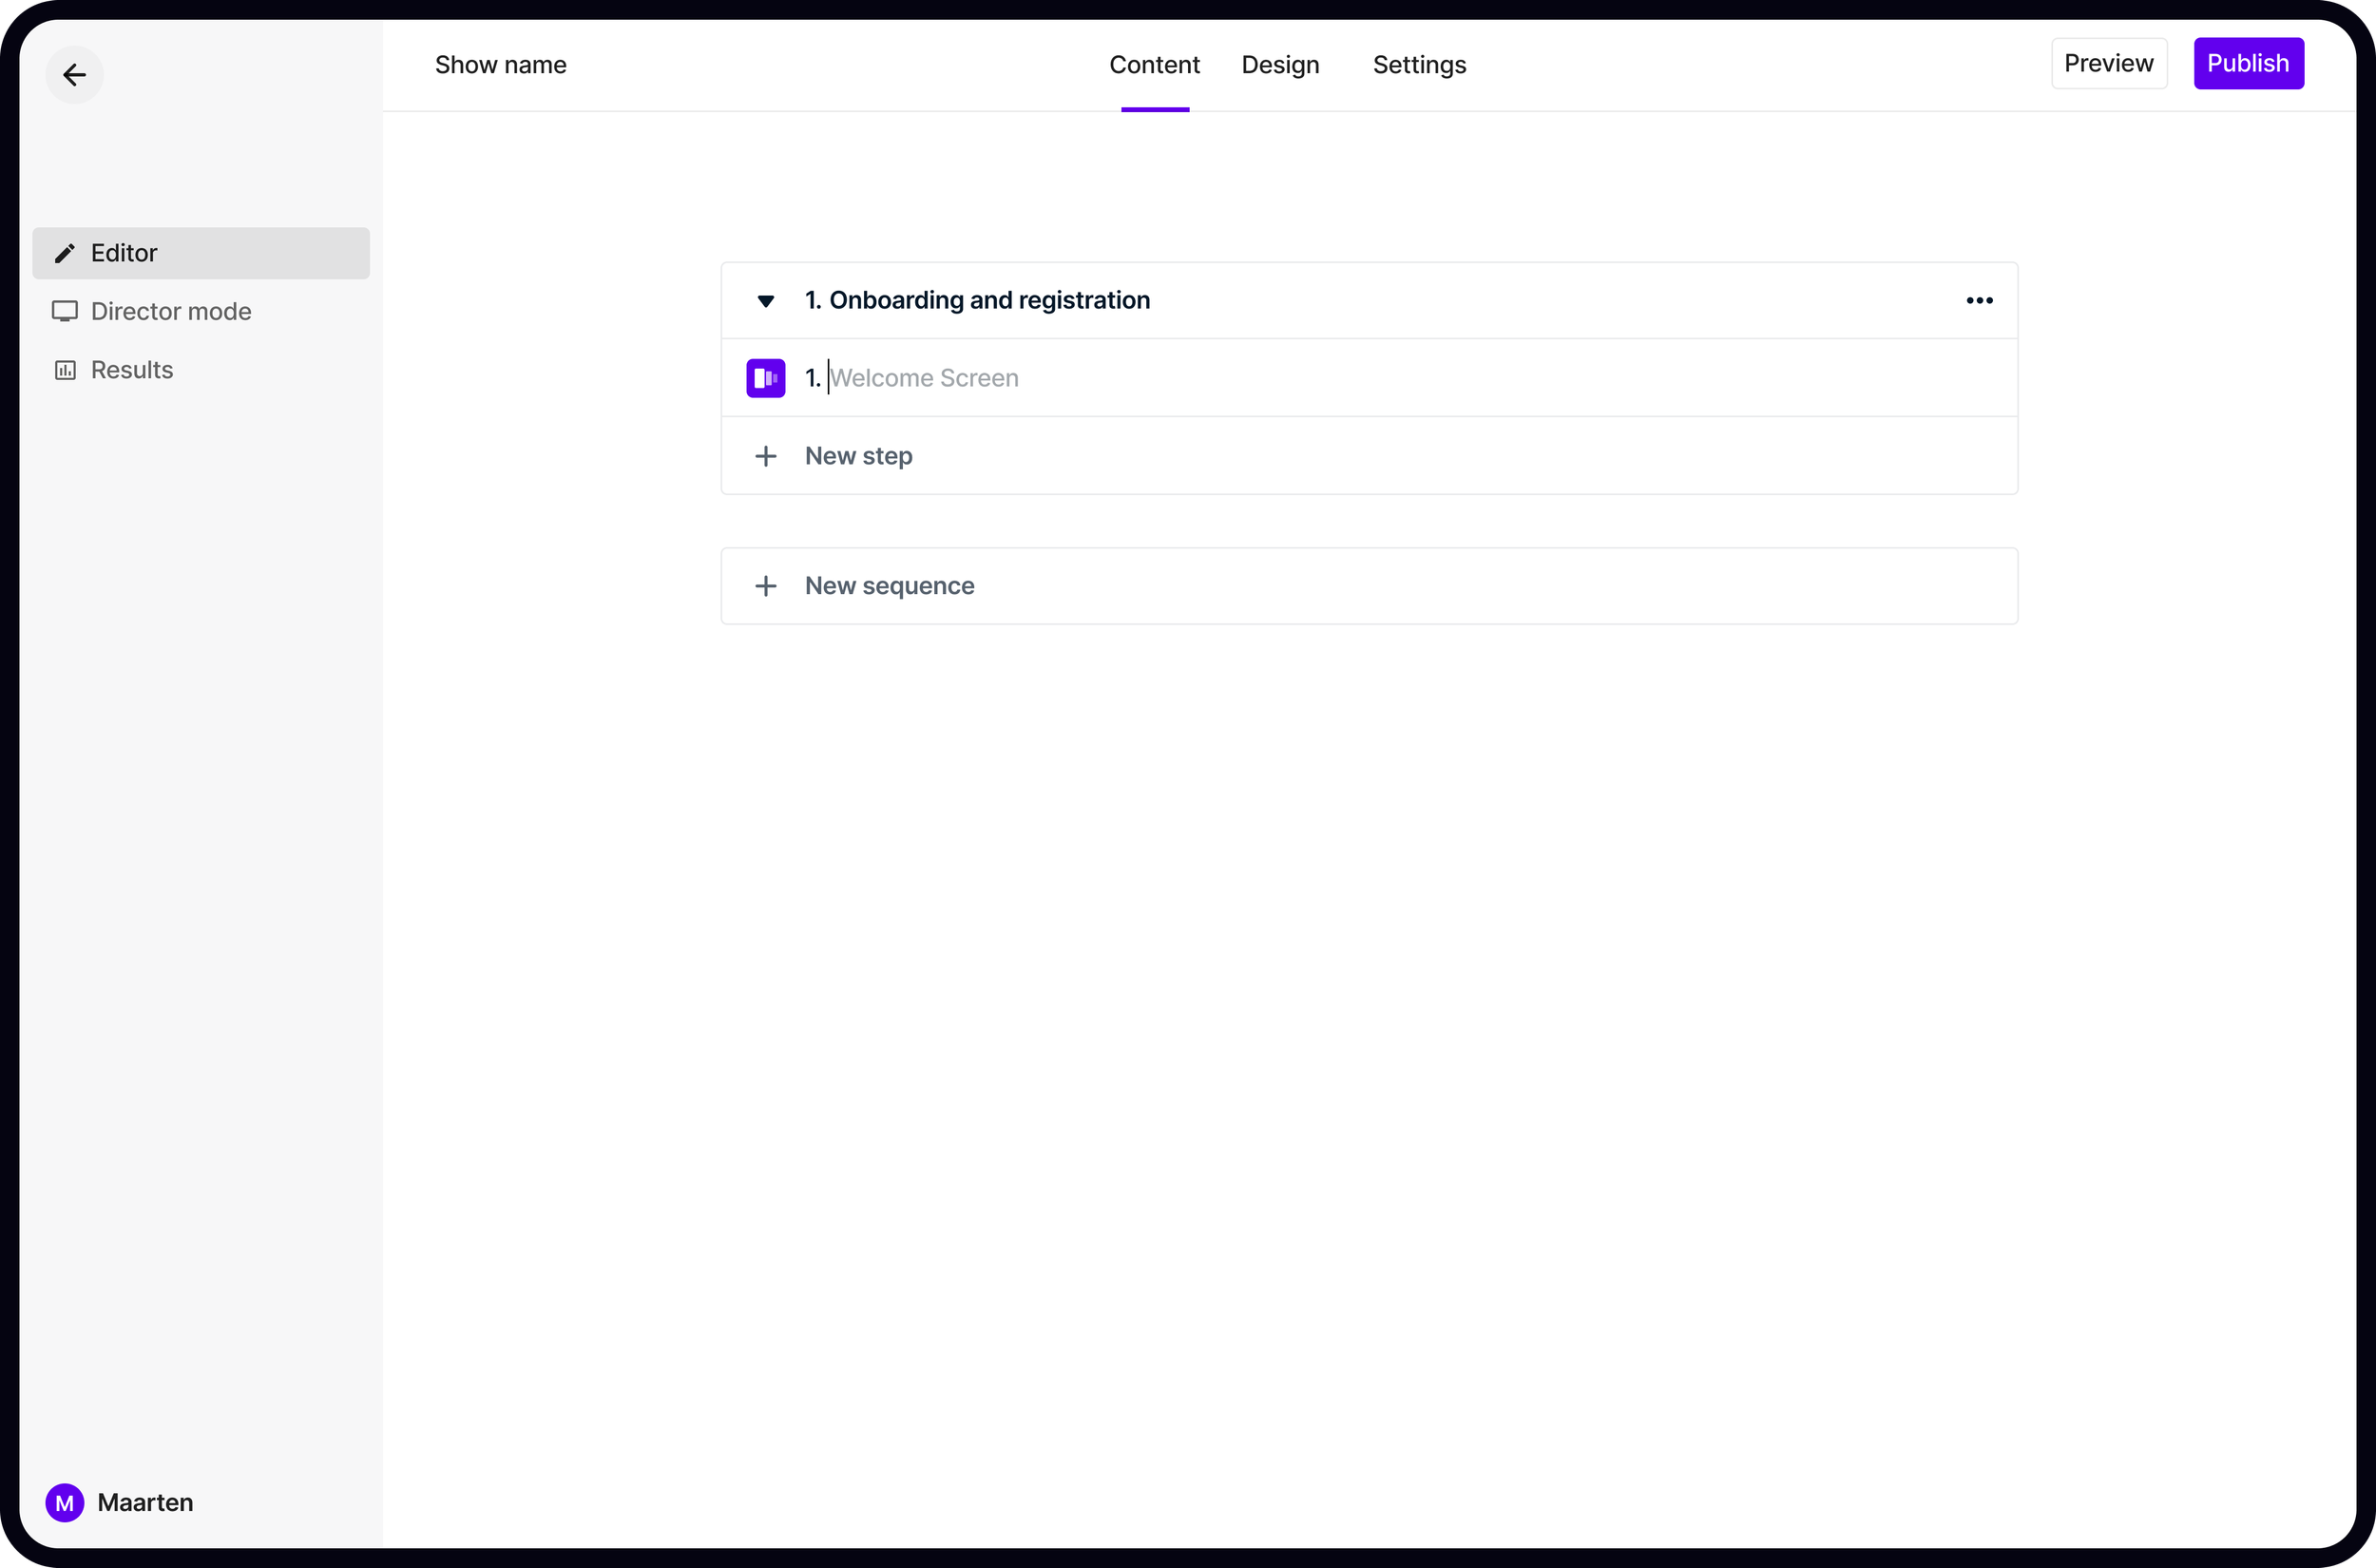The width and height of the screenshot is (2376, 1568).
Task: Click the purple M avatar
Action: [x=65, y=1502]
